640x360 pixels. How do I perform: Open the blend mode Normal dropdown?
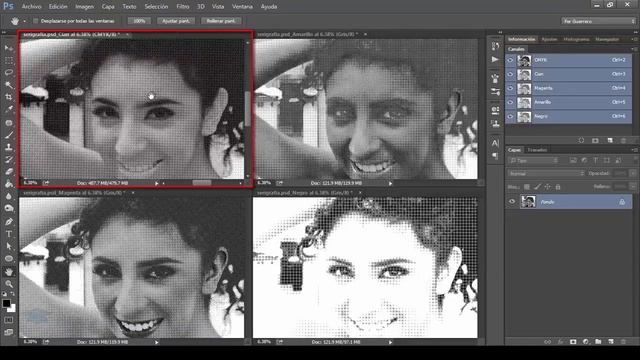click(x=546, y=173)
